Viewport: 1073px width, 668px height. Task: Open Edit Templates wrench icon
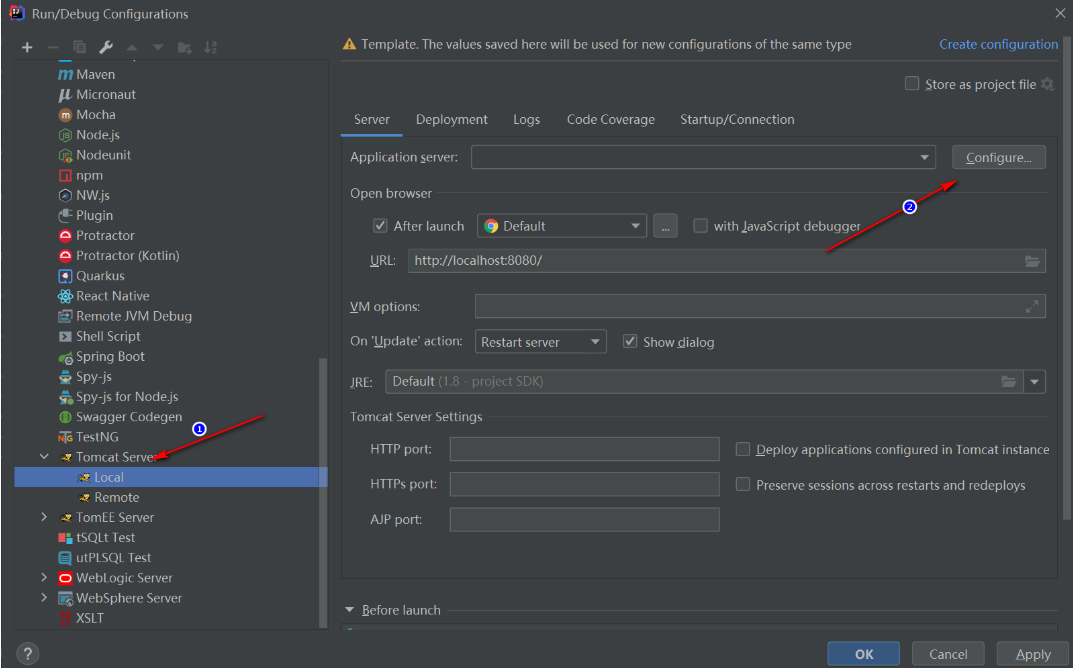pos(105,47)
